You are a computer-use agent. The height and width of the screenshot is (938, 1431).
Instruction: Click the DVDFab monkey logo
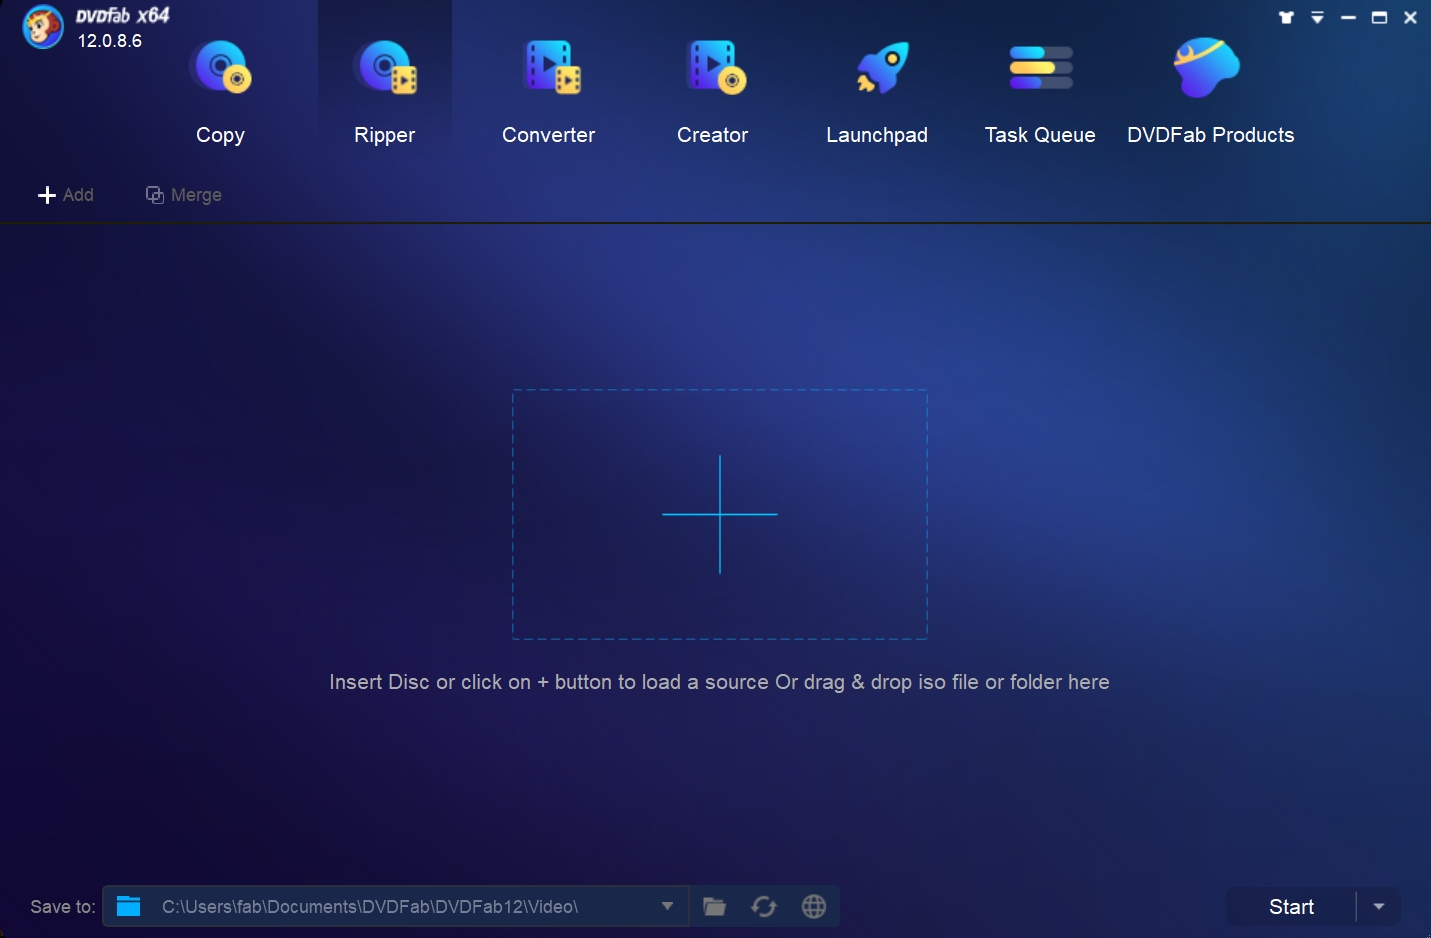pos(42,27)
